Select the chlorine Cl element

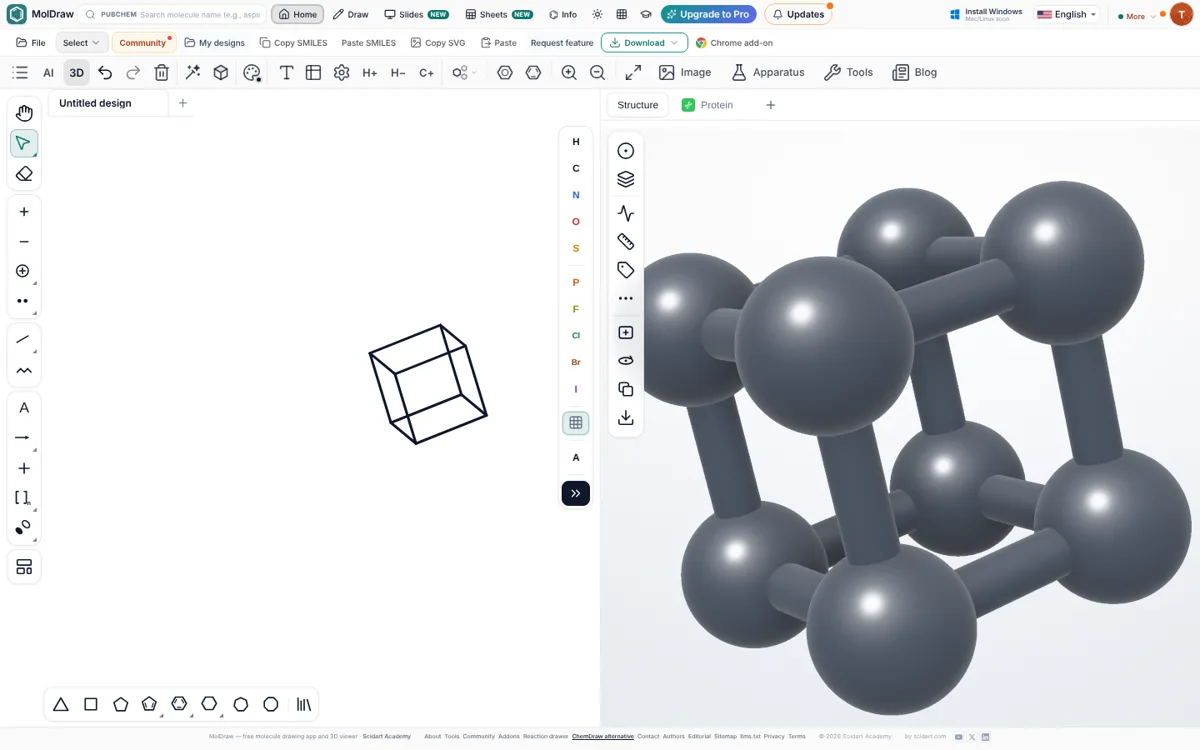[x=576, y=336]
